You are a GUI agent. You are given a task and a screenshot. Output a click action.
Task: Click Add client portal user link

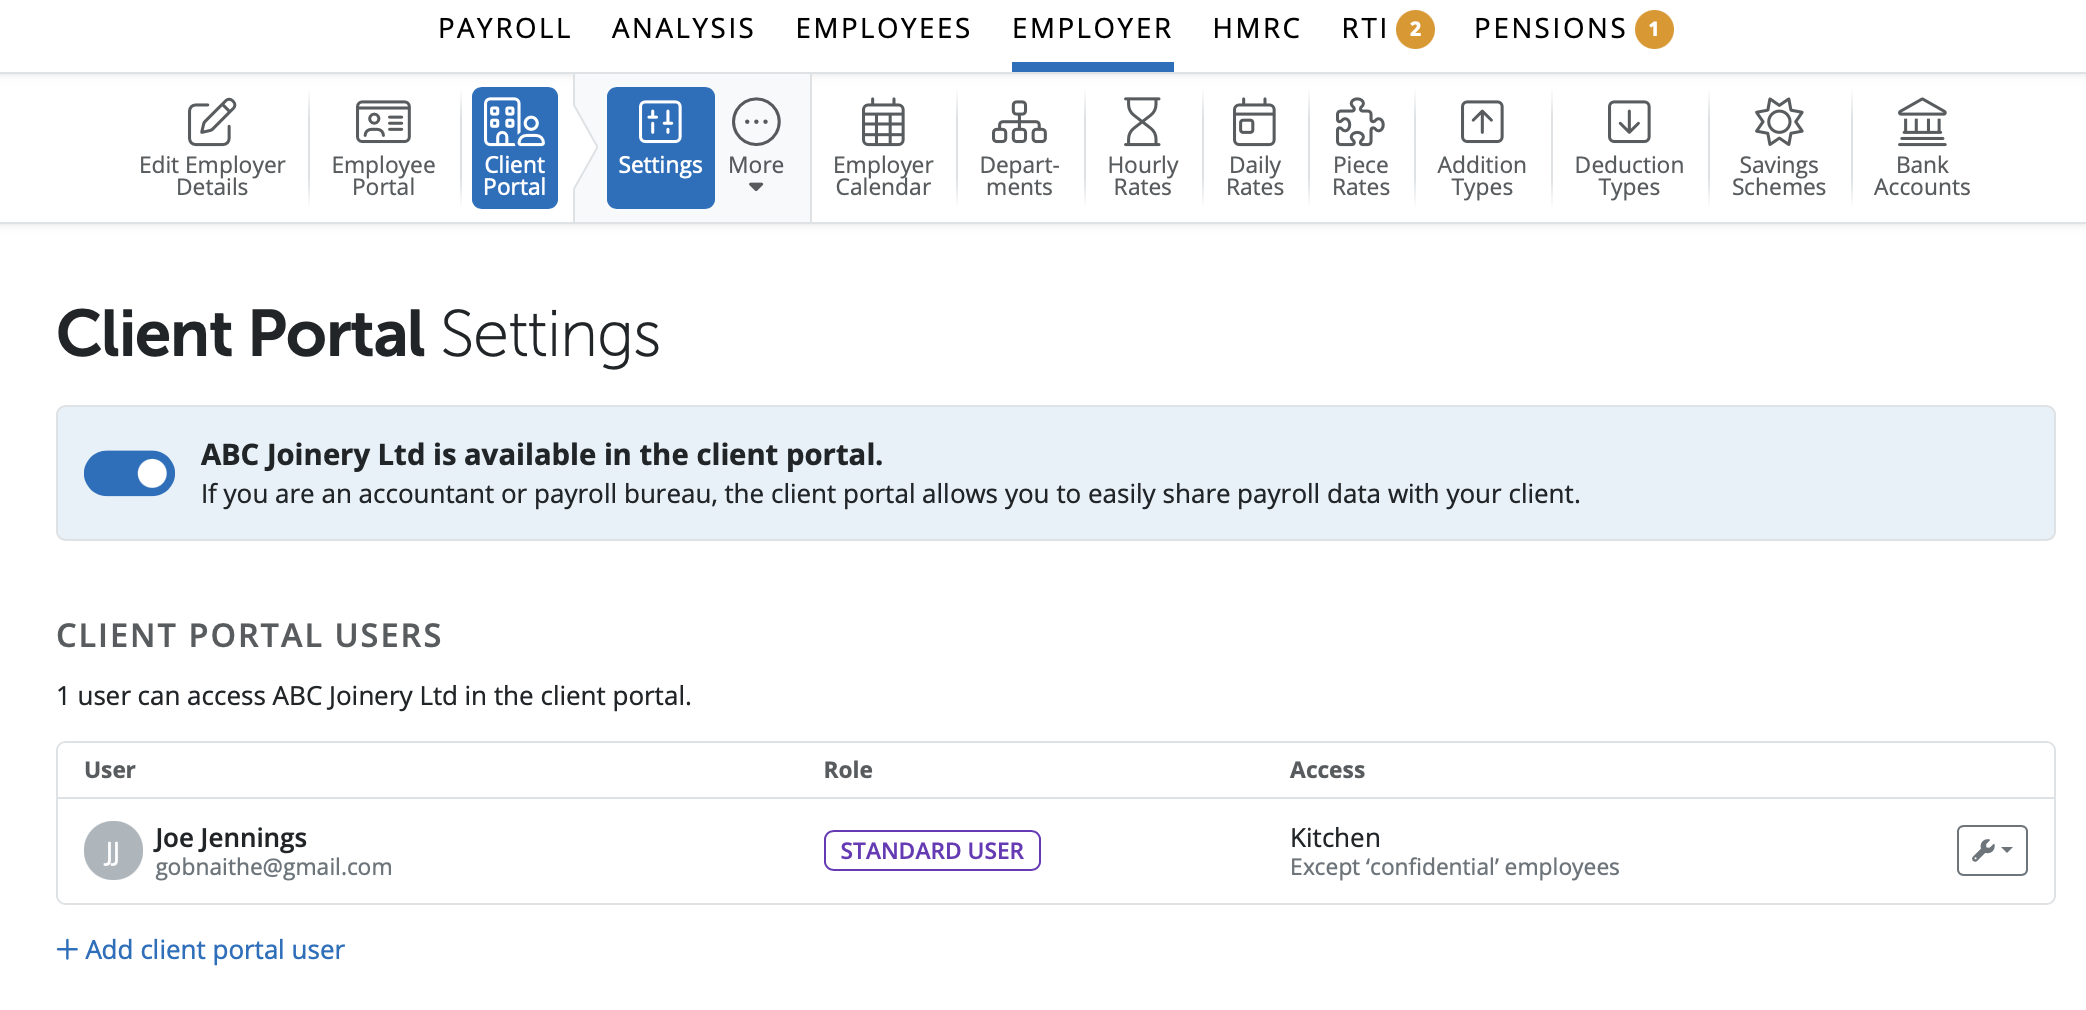click(201, 949)
